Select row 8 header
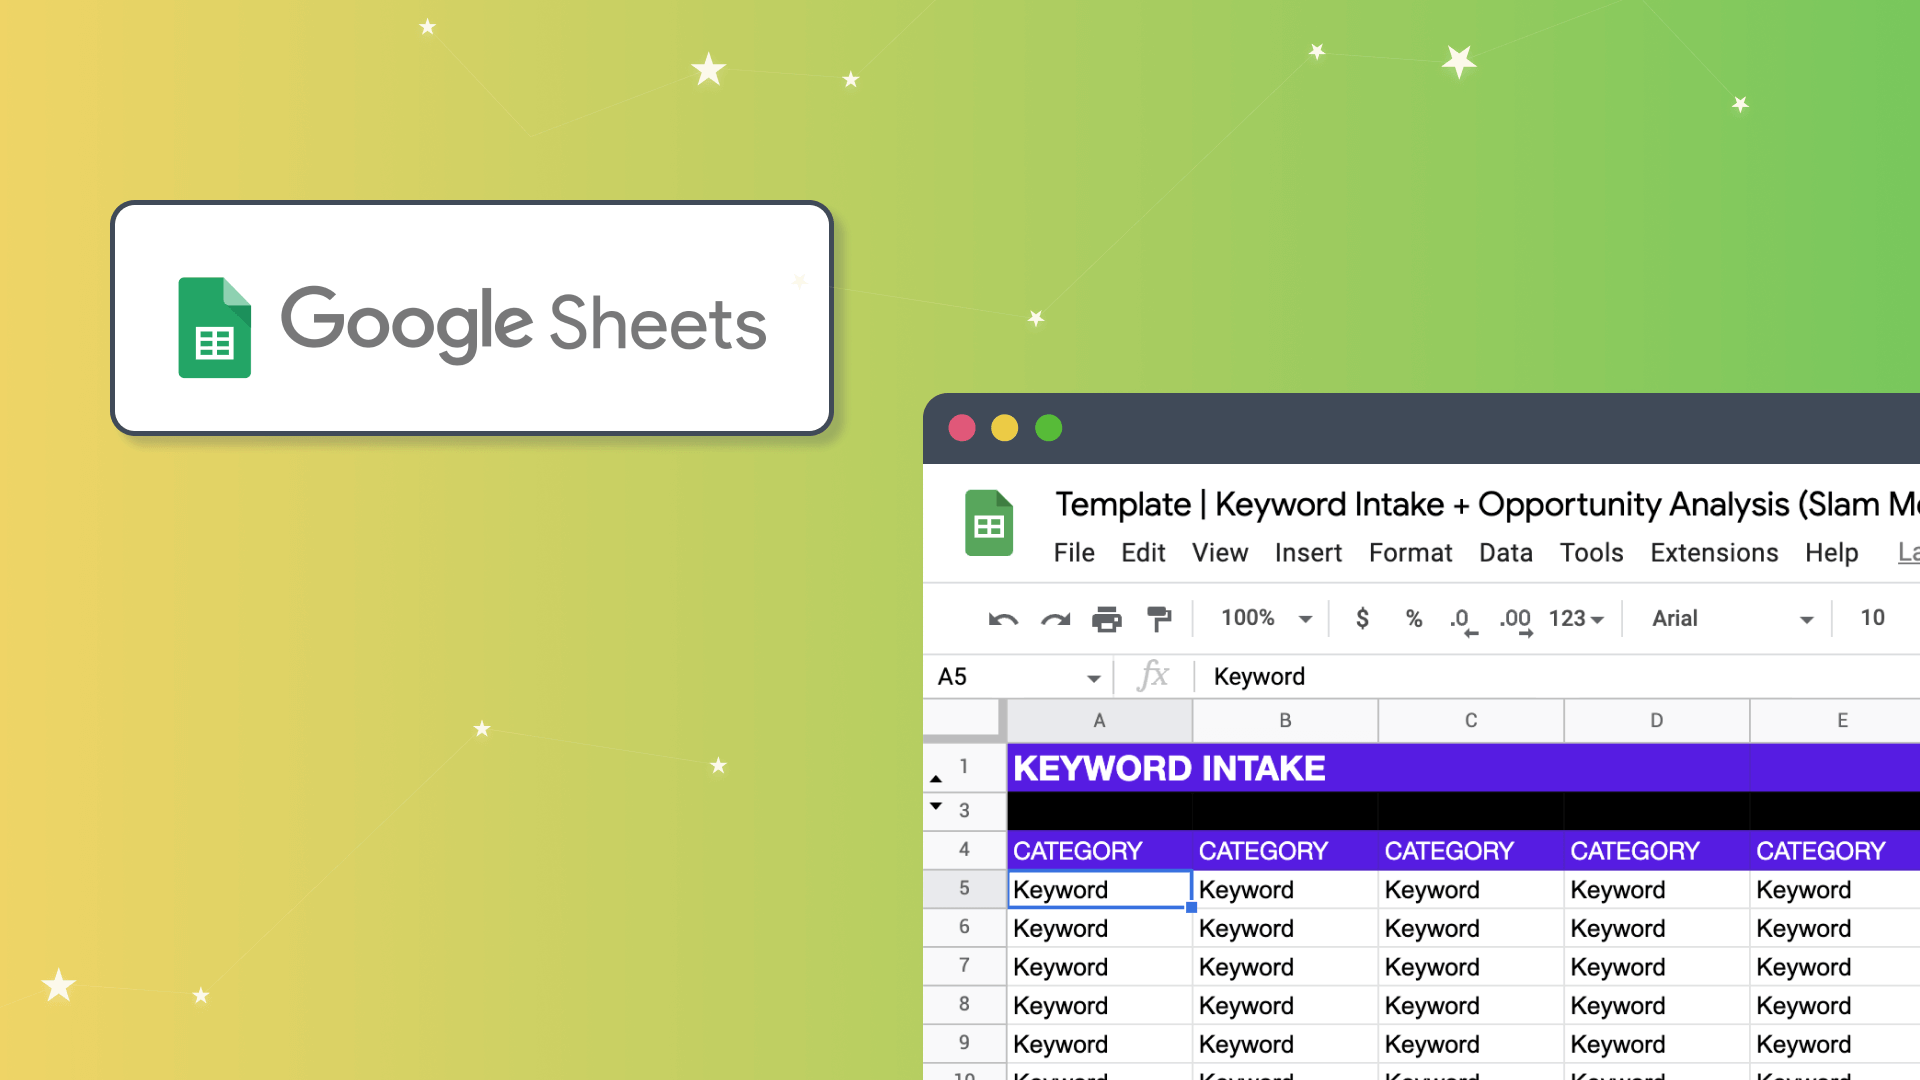 click(x=964, y=1005)
